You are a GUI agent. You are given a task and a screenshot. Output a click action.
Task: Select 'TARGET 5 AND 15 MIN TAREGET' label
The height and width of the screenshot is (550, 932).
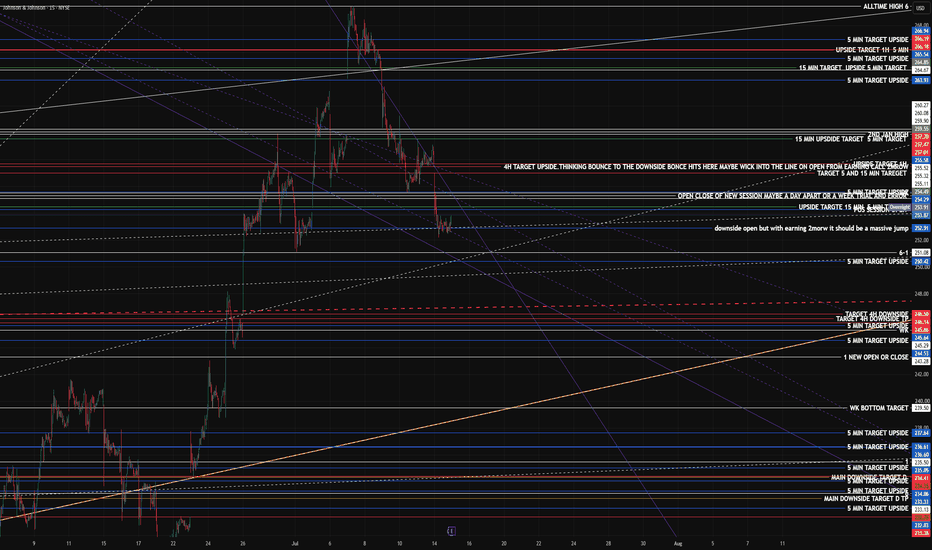(862, 174)
